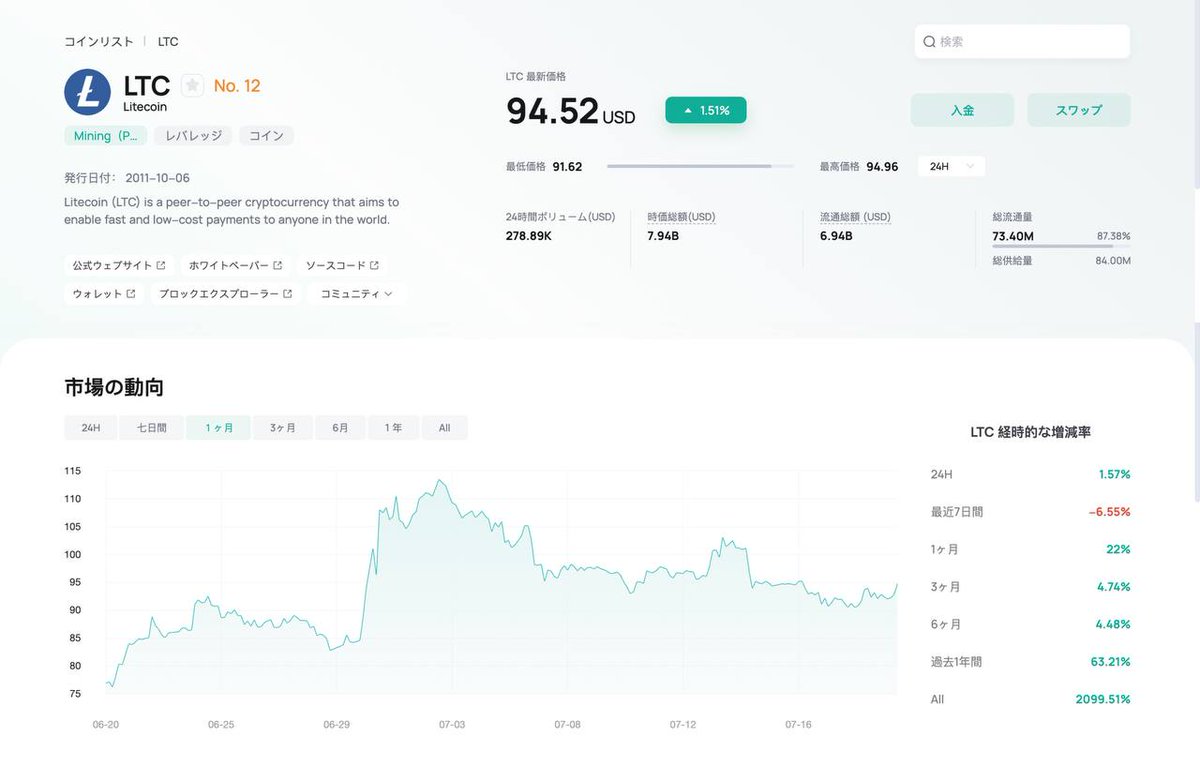Select the All chart timeframe

point(444,427)
